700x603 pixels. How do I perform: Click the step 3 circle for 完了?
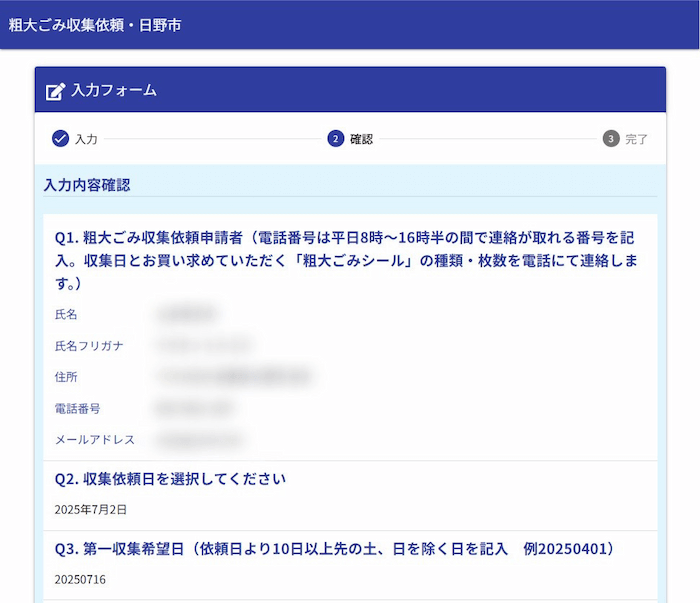tap(611, 138)
